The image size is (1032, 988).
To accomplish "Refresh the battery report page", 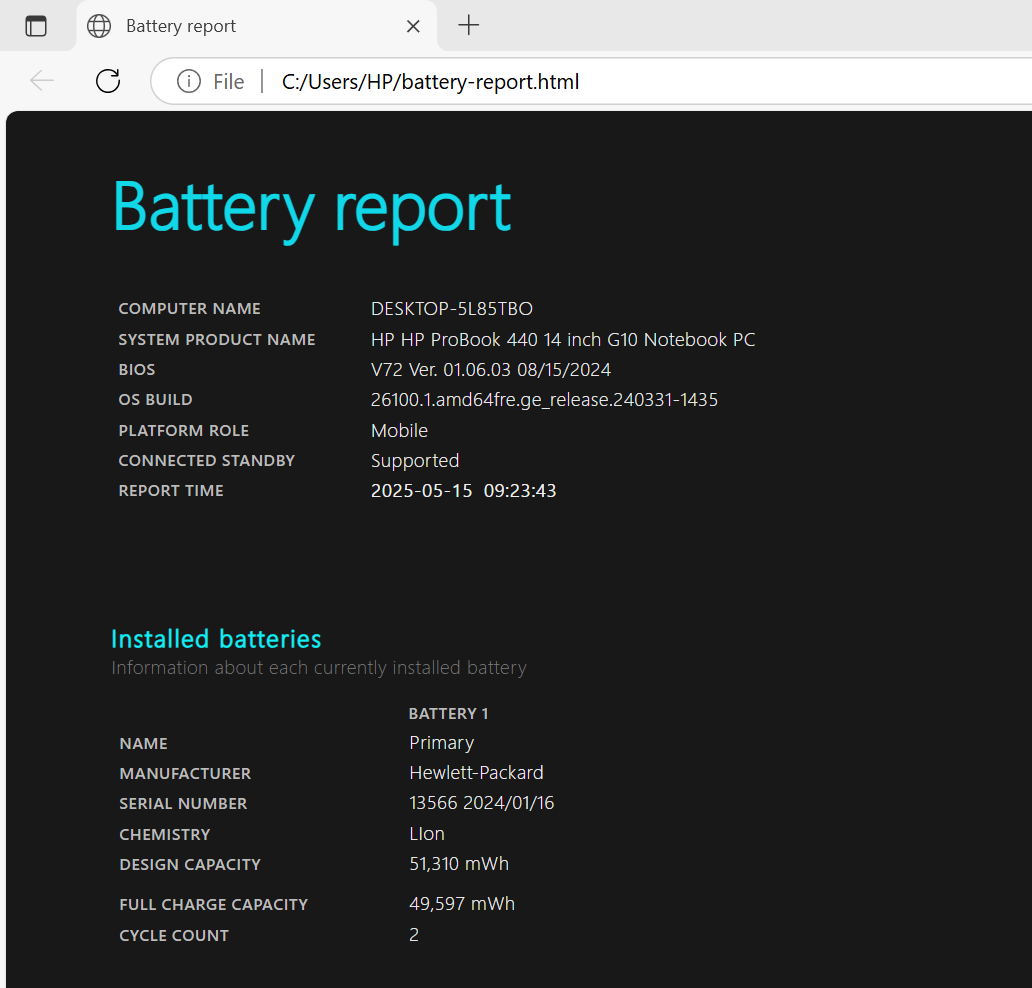I will point(108,81).
